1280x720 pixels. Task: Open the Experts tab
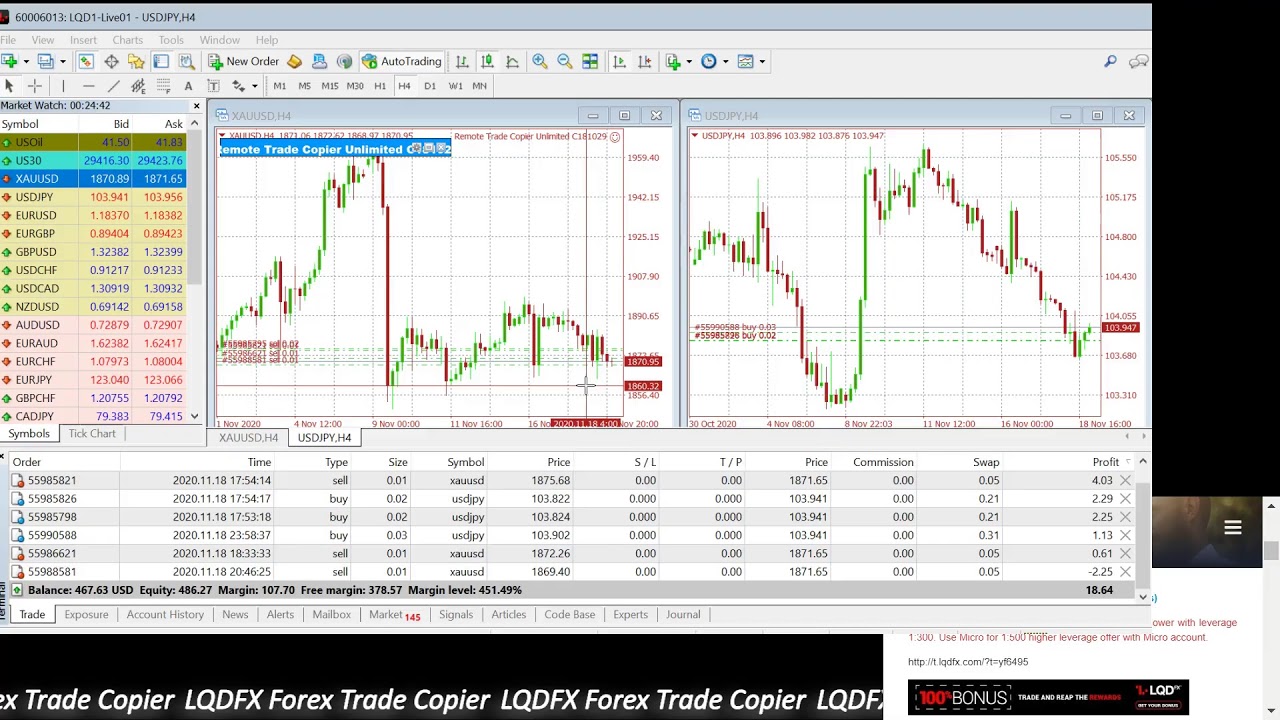pyautogui.click(x=630, y=615)
